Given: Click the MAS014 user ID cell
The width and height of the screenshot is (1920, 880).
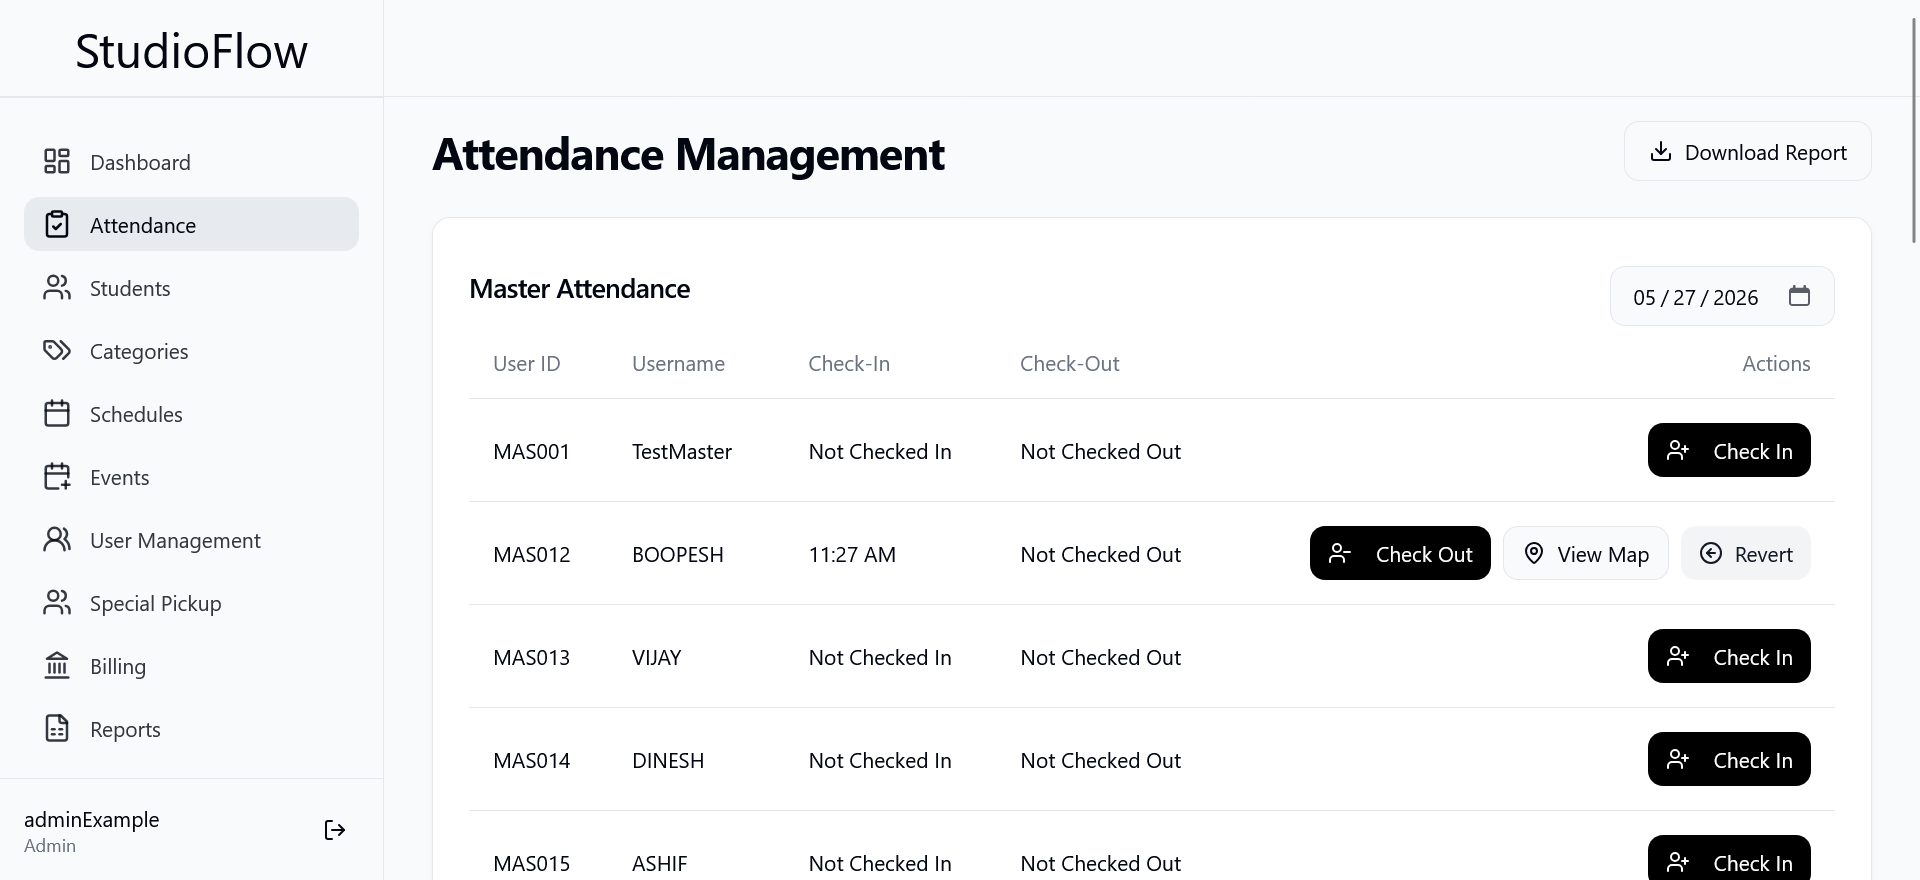Looking at the screenshot, I should click(531, 760).
